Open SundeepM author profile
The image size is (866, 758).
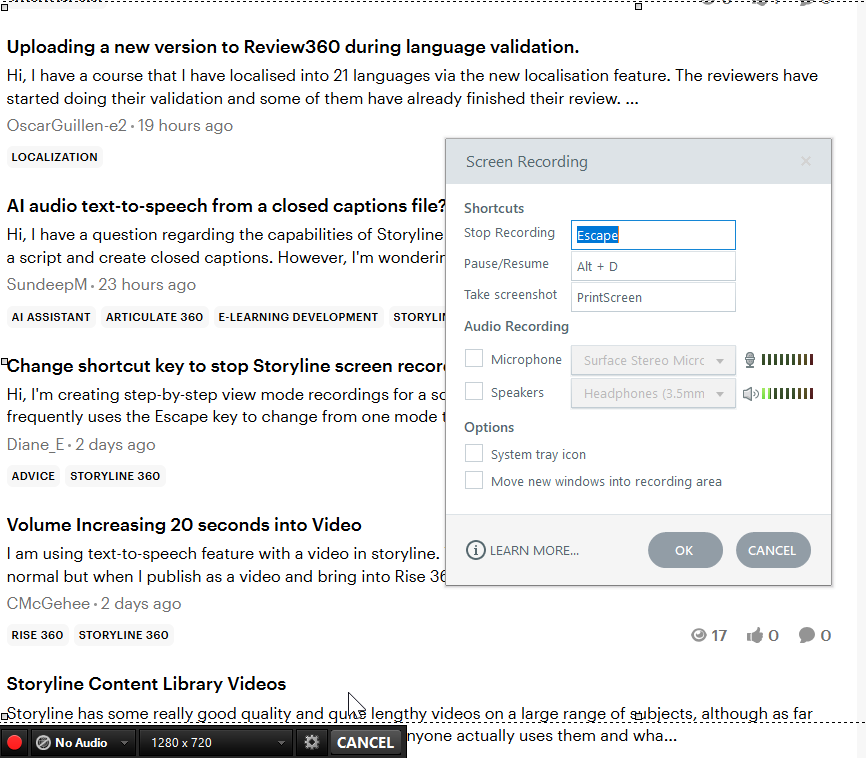tap(47, 285)
